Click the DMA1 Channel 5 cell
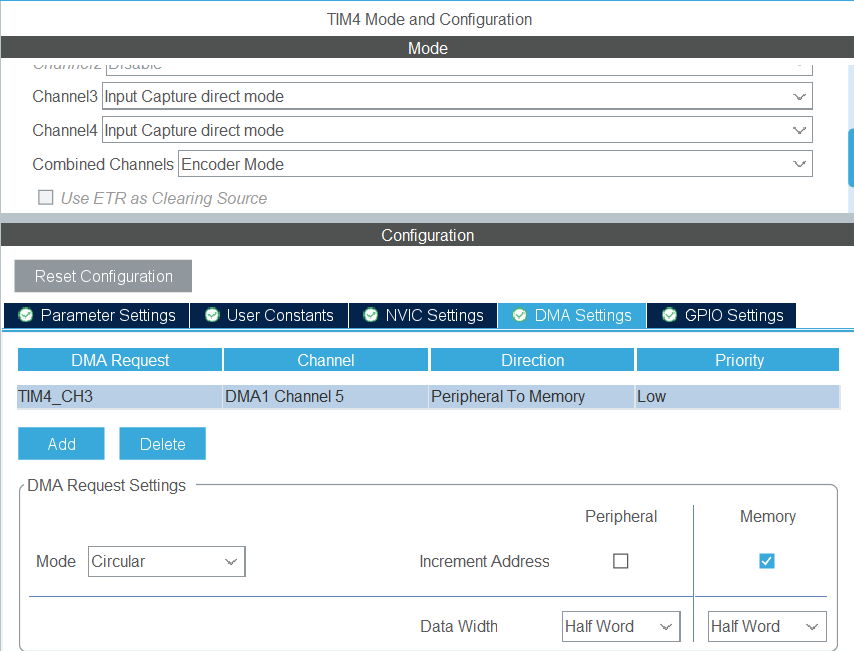Viewport: 854px width, 651px height. [326, 397]
